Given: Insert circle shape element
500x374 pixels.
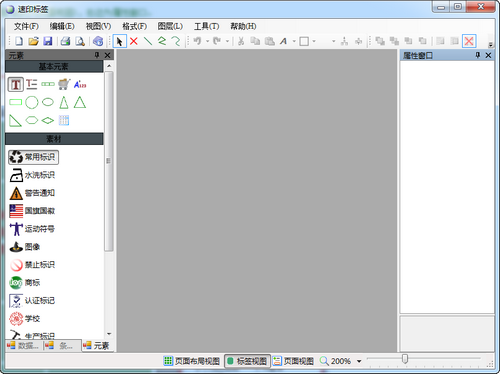Looking at the screenshot, I should tap(32, 102).
